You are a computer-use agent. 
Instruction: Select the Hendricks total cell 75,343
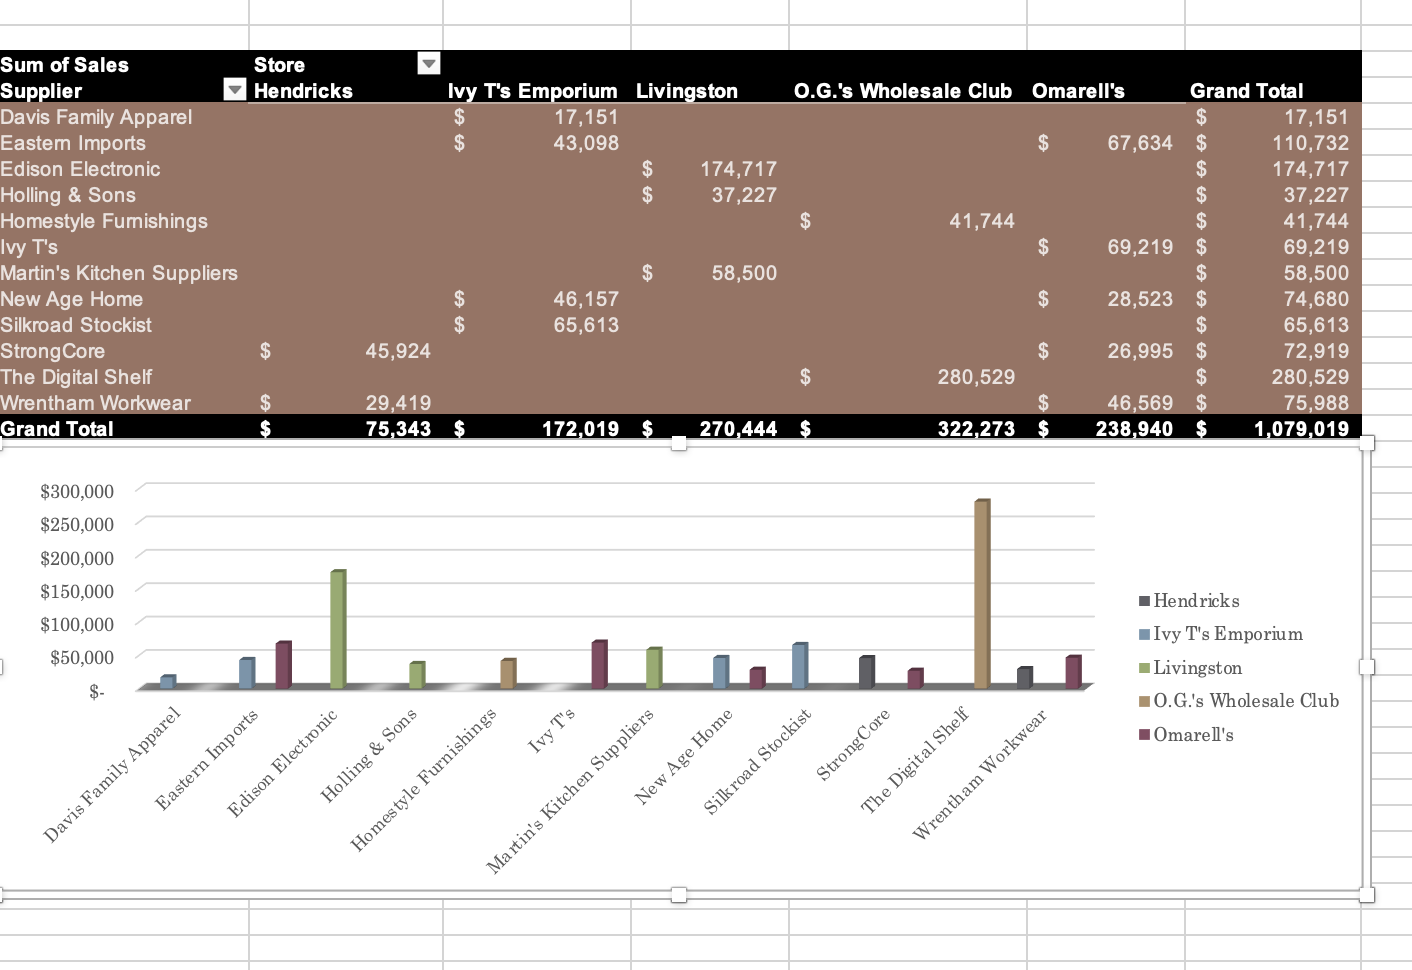click(346, 428)
